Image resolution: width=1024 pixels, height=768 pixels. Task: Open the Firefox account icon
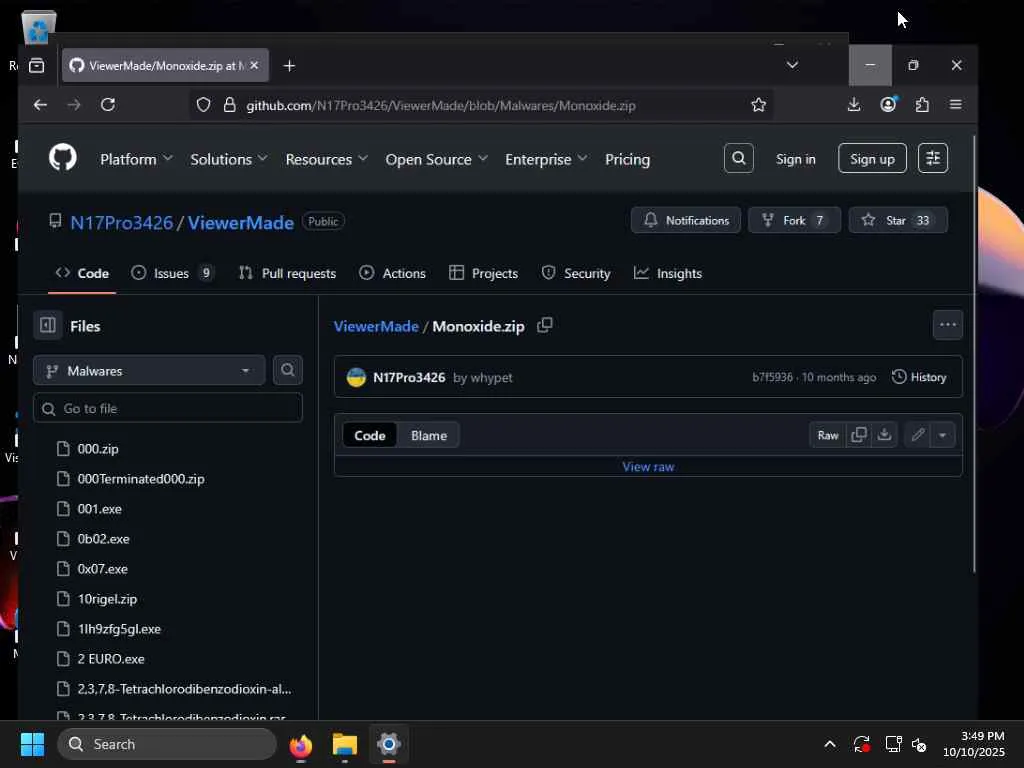pyautogui.click(x=888, y=104)
